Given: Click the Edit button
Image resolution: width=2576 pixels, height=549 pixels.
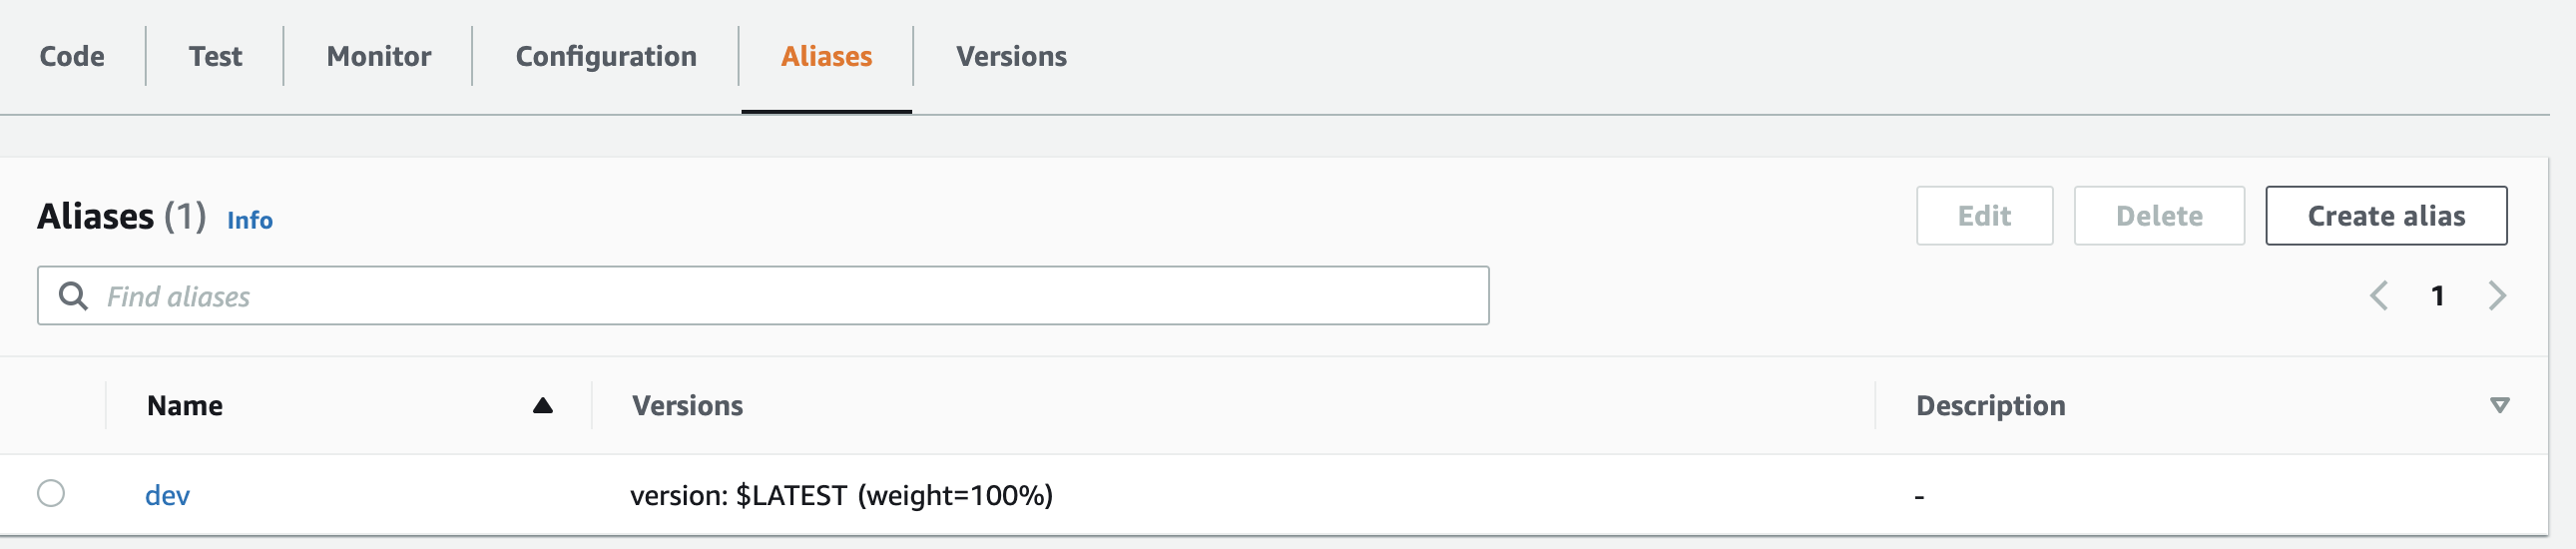Looking at the screenshot, I should tap(1984, 215).
